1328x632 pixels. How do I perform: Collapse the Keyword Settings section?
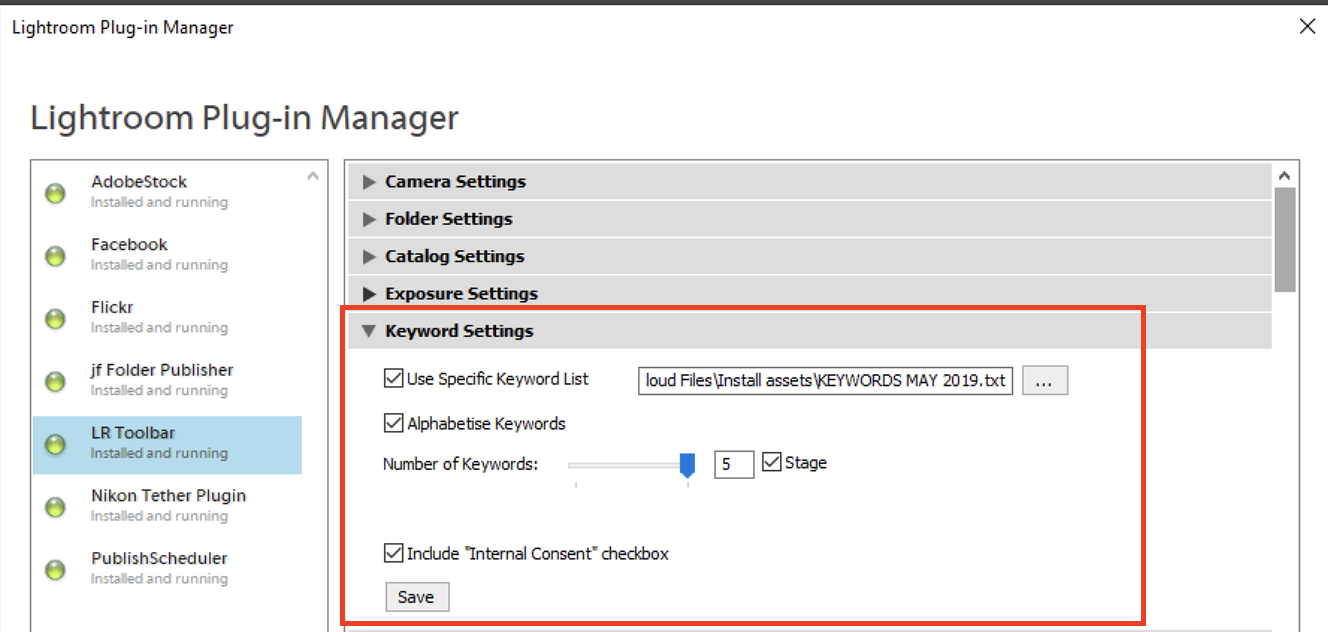coord(809,331)
